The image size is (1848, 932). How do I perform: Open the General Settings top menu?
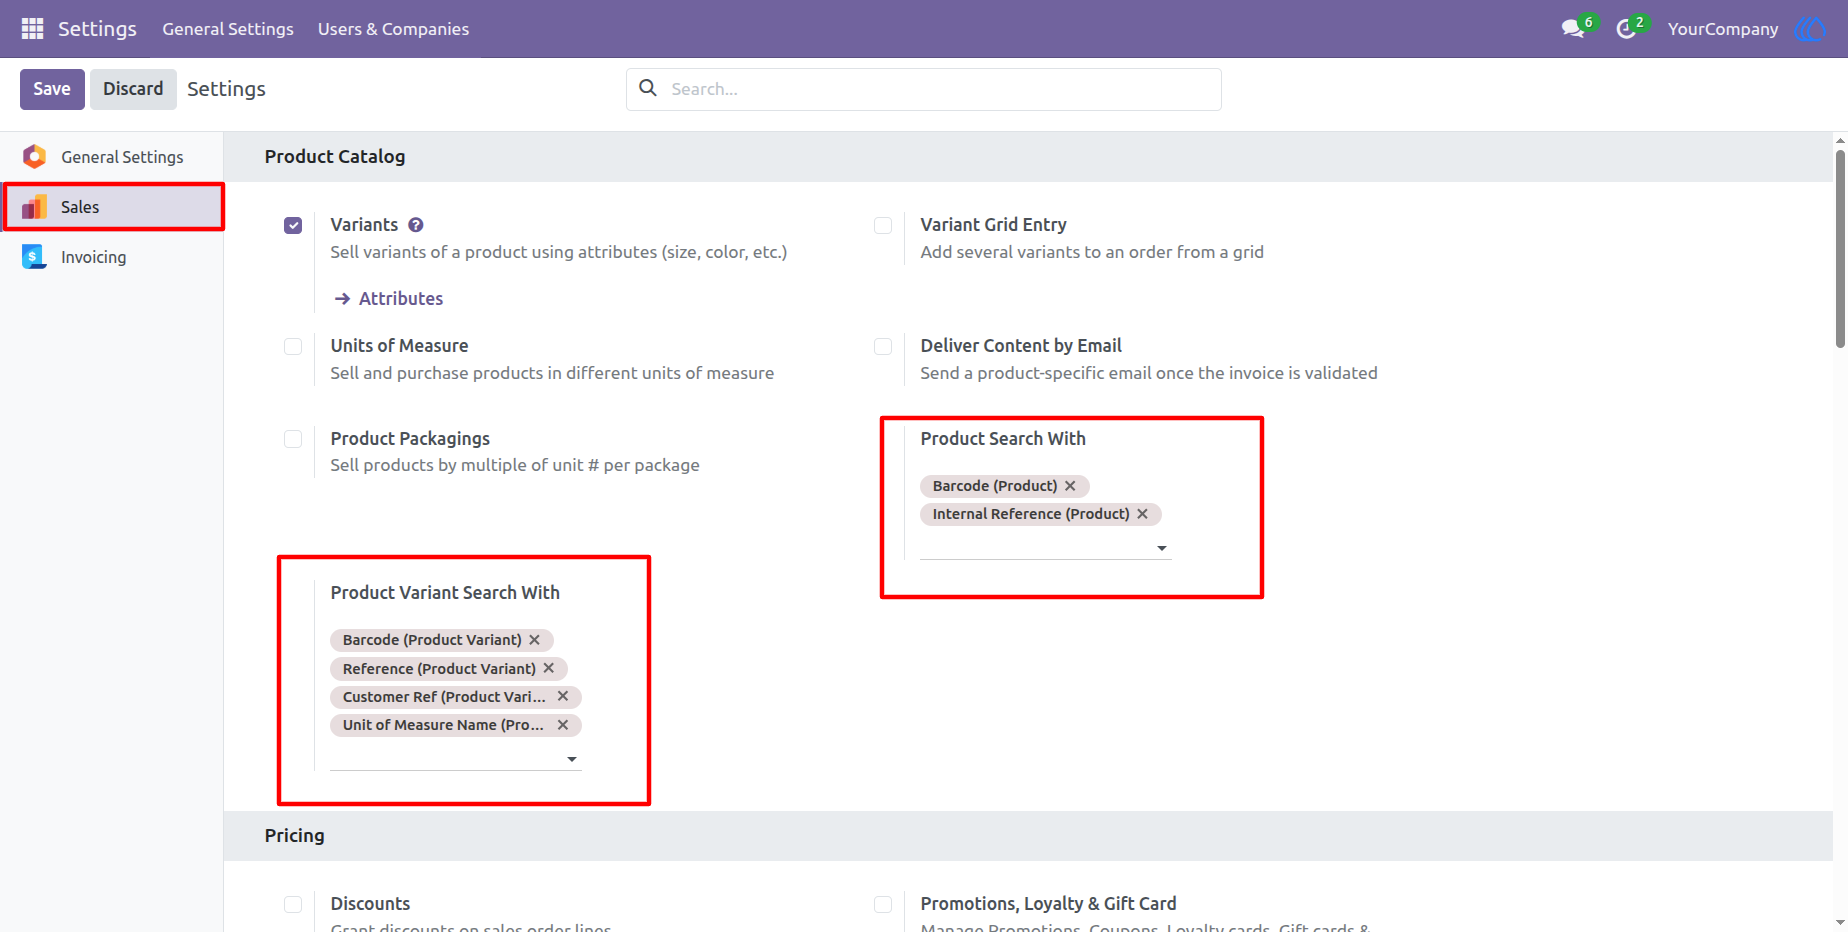point(228,29)
